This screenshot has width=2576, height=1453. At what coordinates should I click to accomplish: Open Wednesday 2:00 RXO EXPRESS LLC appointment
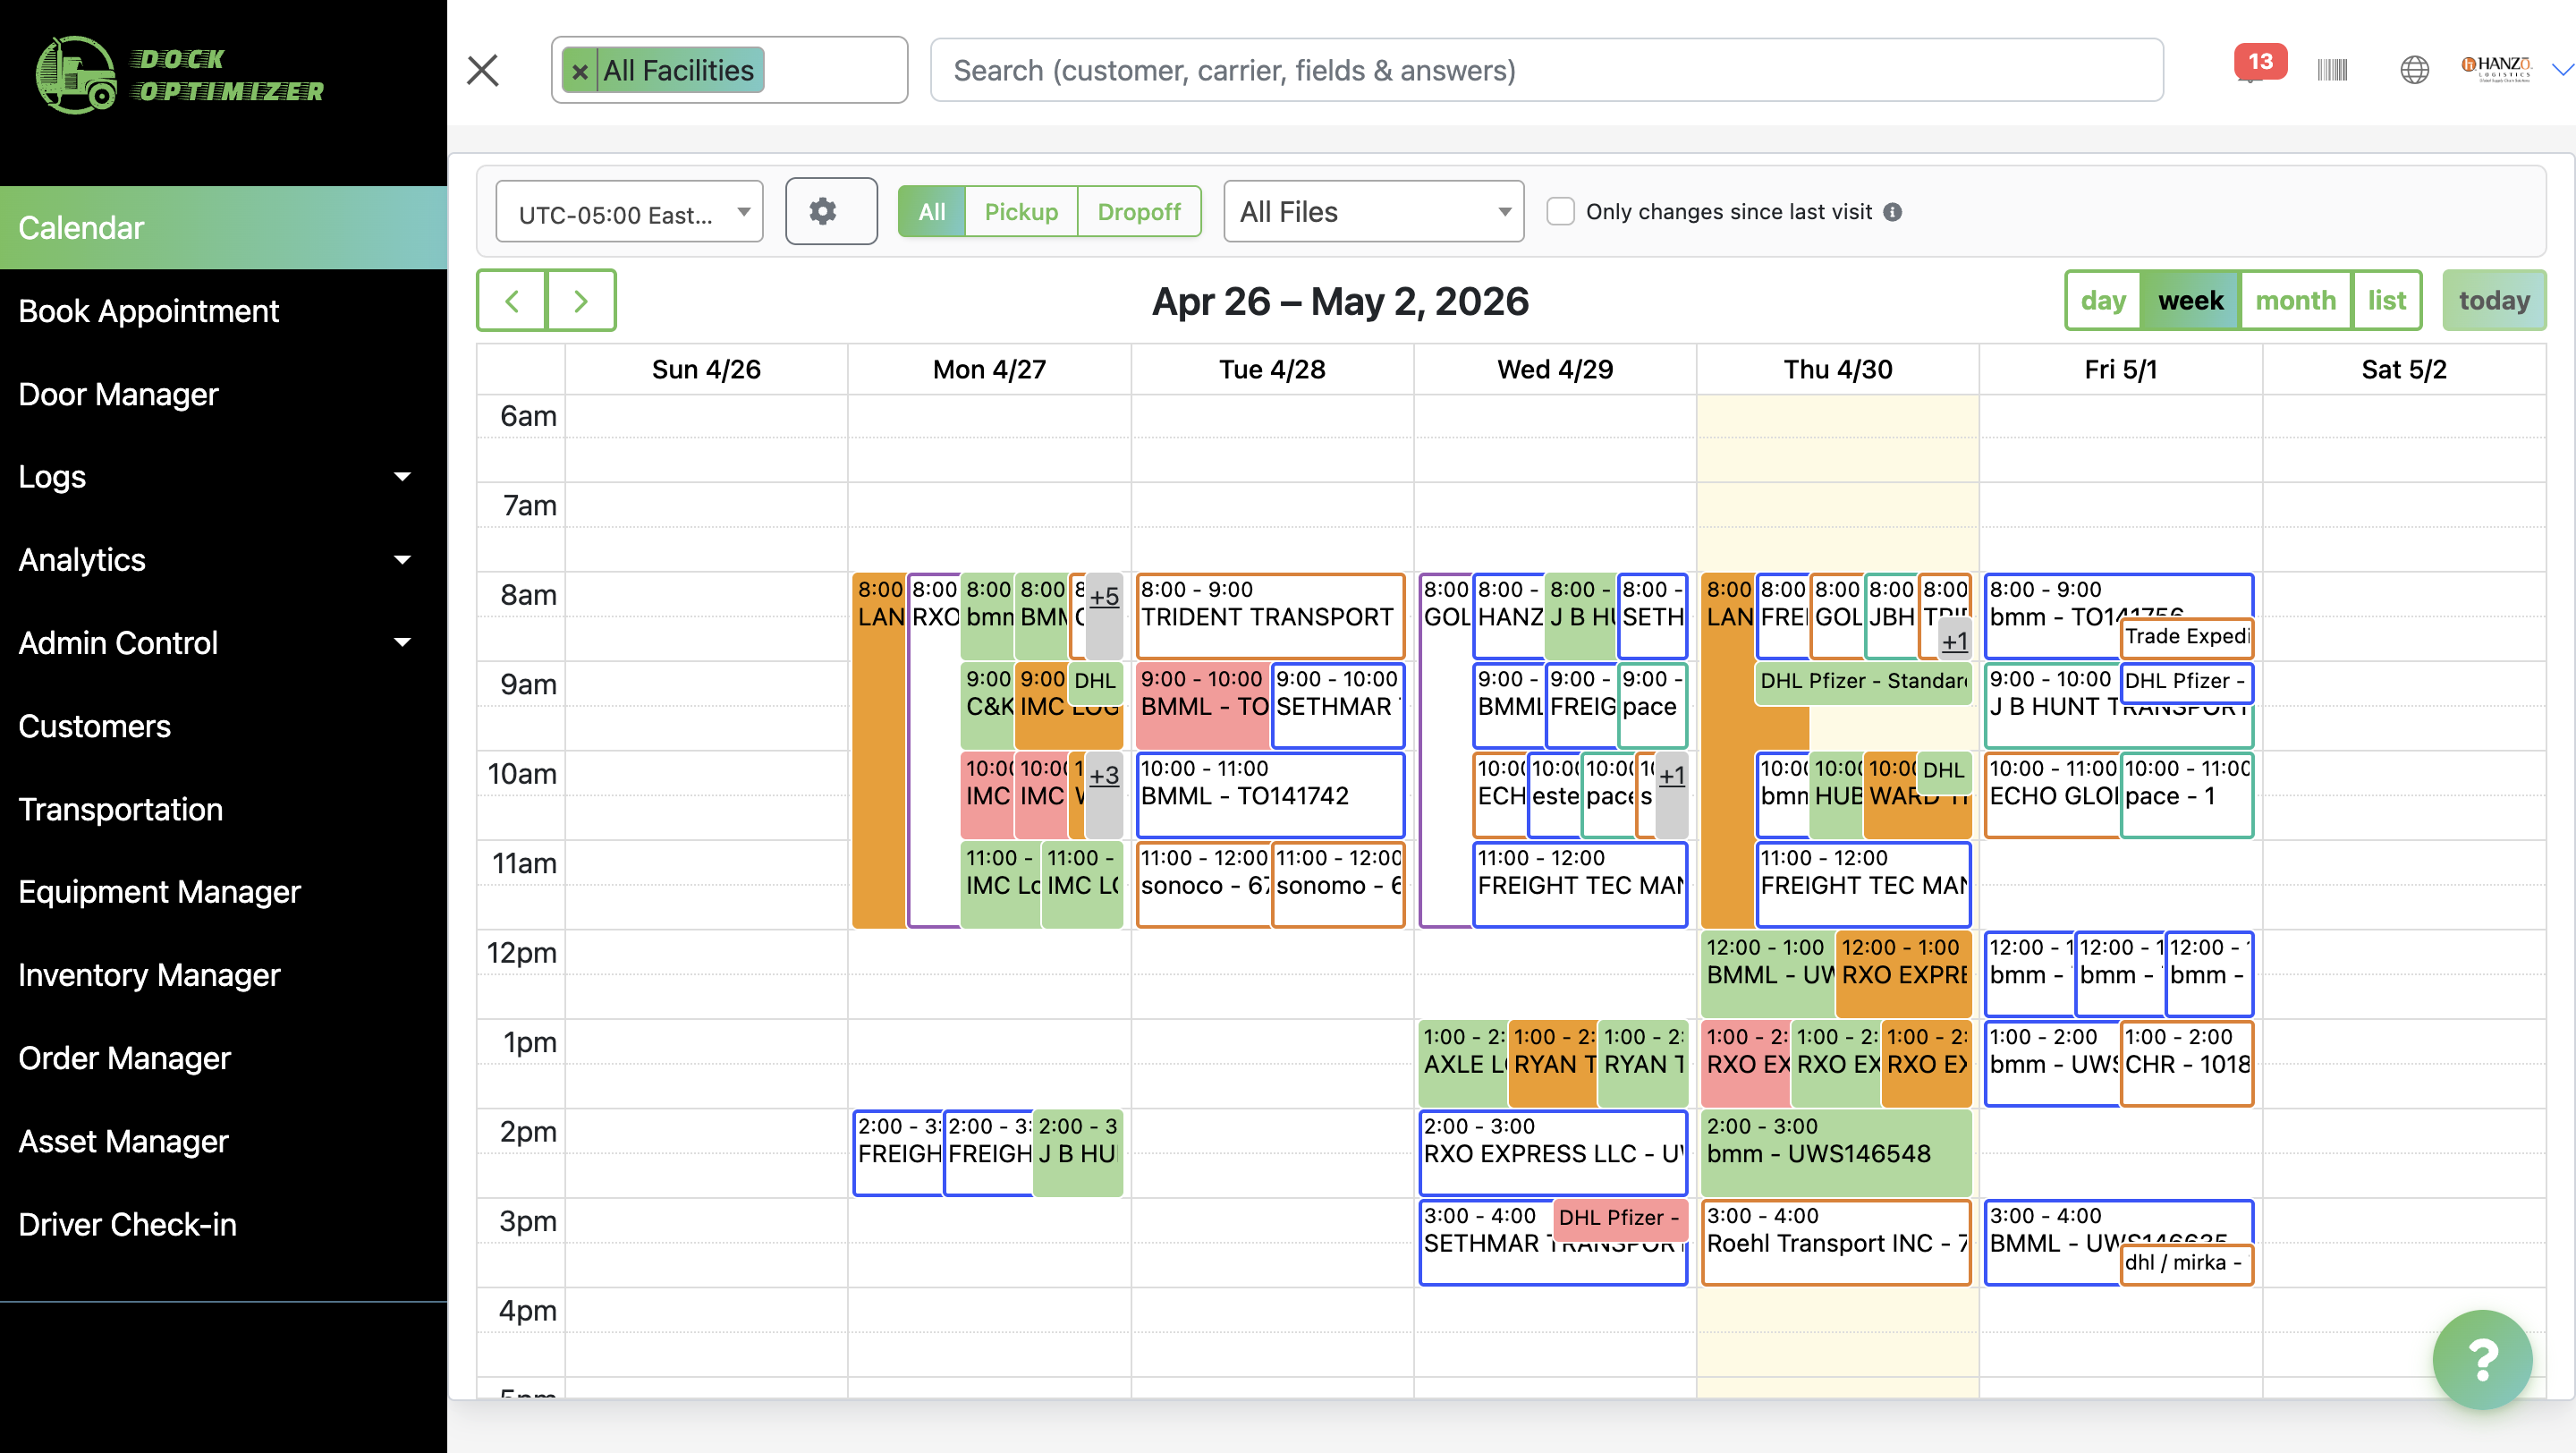[x=1553, y=1152]
